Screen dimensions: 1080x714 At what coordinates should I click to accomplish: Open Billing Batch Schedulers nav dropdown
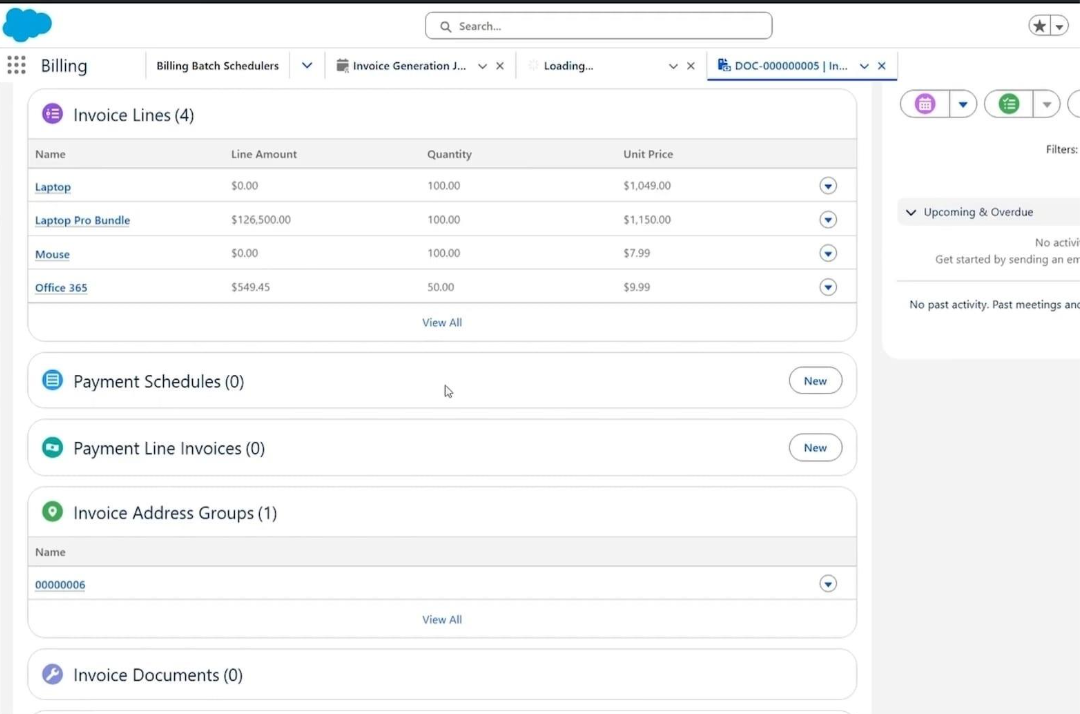(307, 66)
